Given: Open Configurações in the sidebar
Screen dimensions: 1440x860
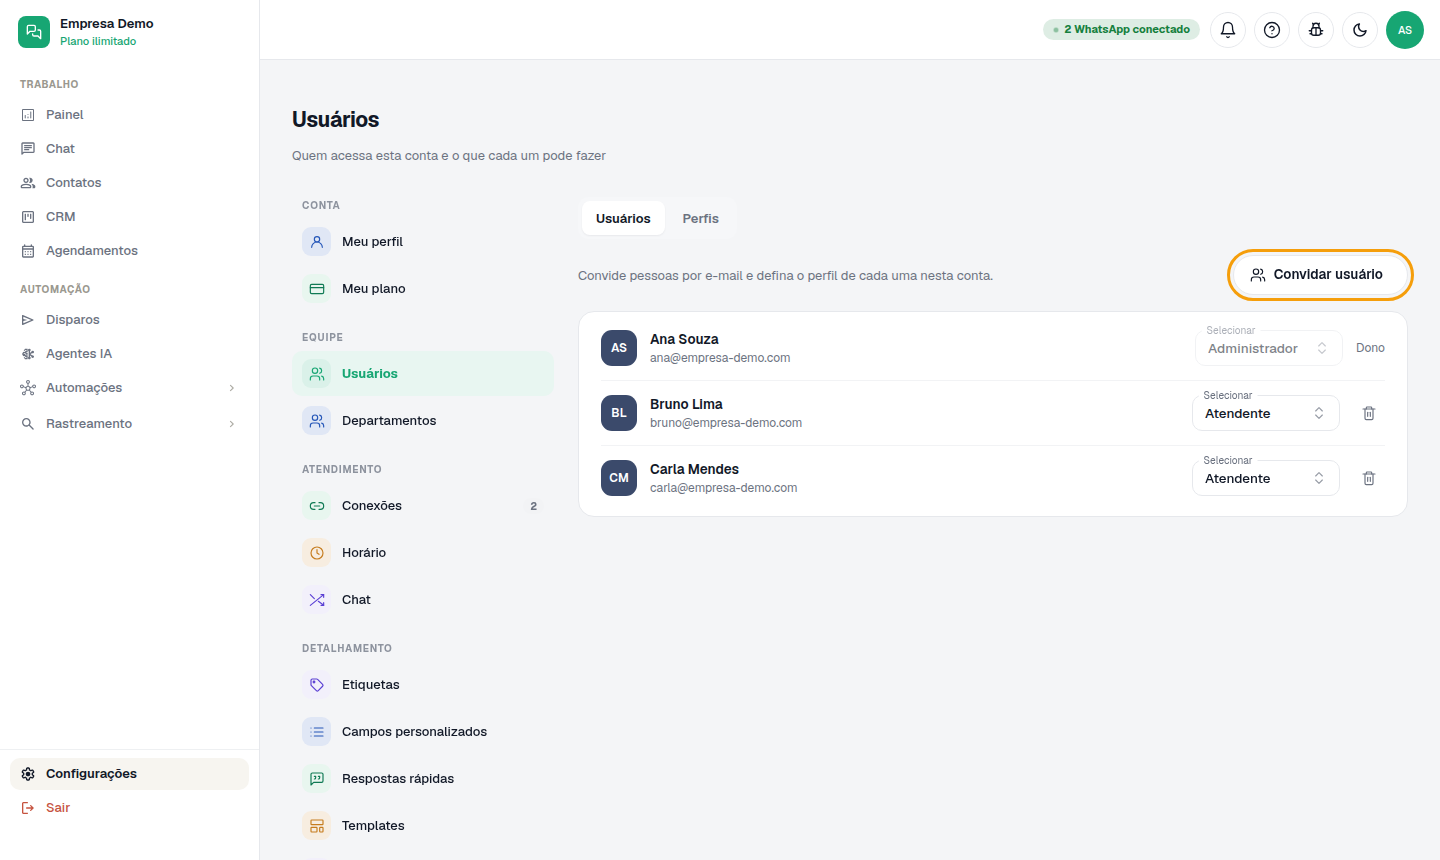Looking at the screenshot, I should coord(129,774).
